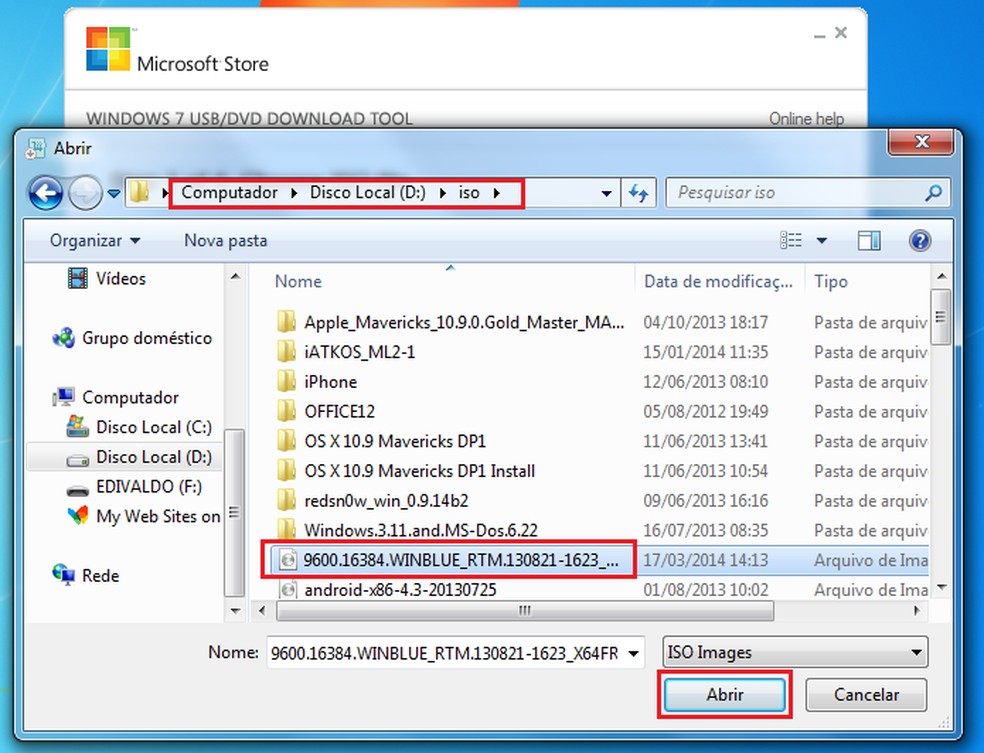Select the android-x86-4.3-20130725 ISO file

[400, 590]
